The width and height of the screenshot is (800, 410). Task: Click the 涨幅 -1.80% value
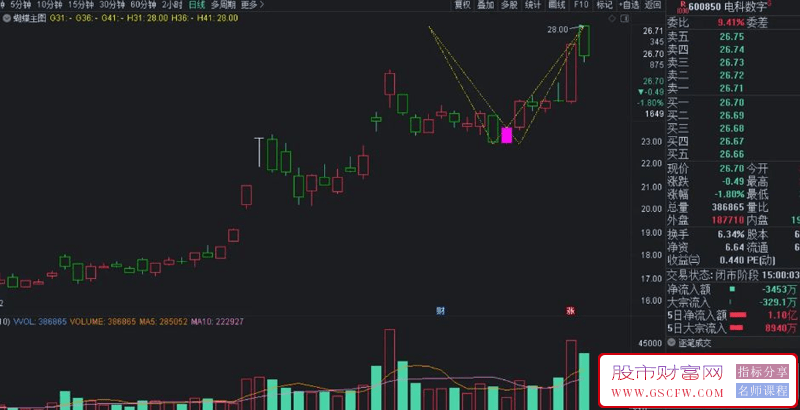click(729, 194)
